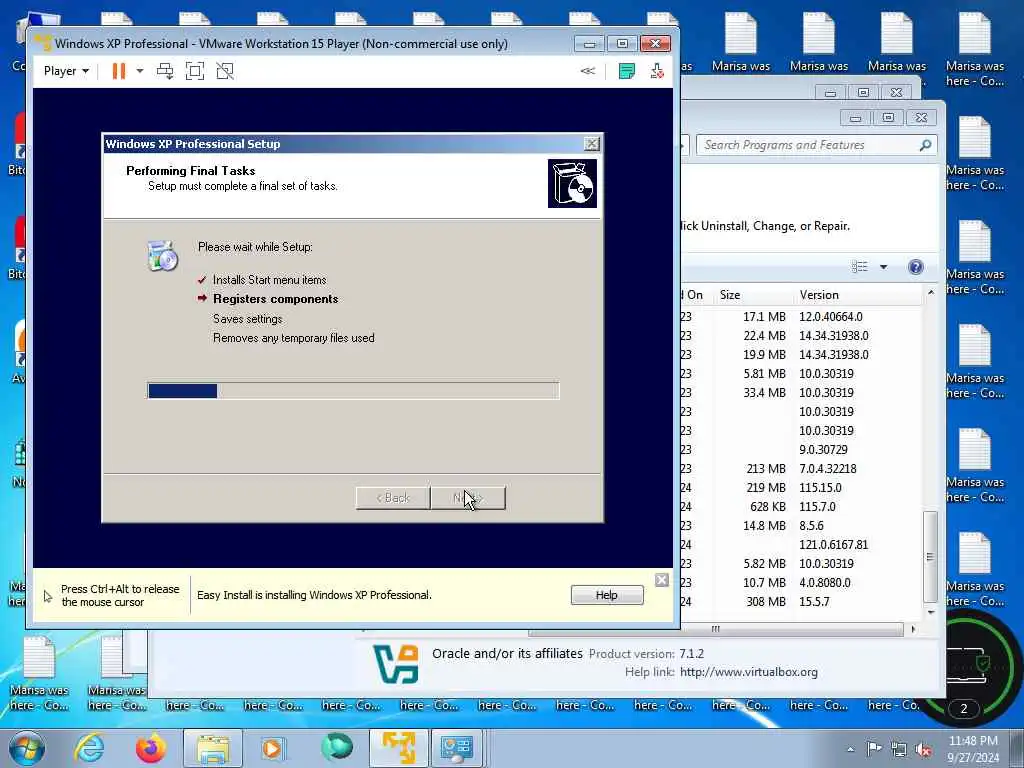The width and height of the screenshot is (1024, 768).
Task: Select the bottom-left desktop Marisa was here file
Action: pos(39,675)
